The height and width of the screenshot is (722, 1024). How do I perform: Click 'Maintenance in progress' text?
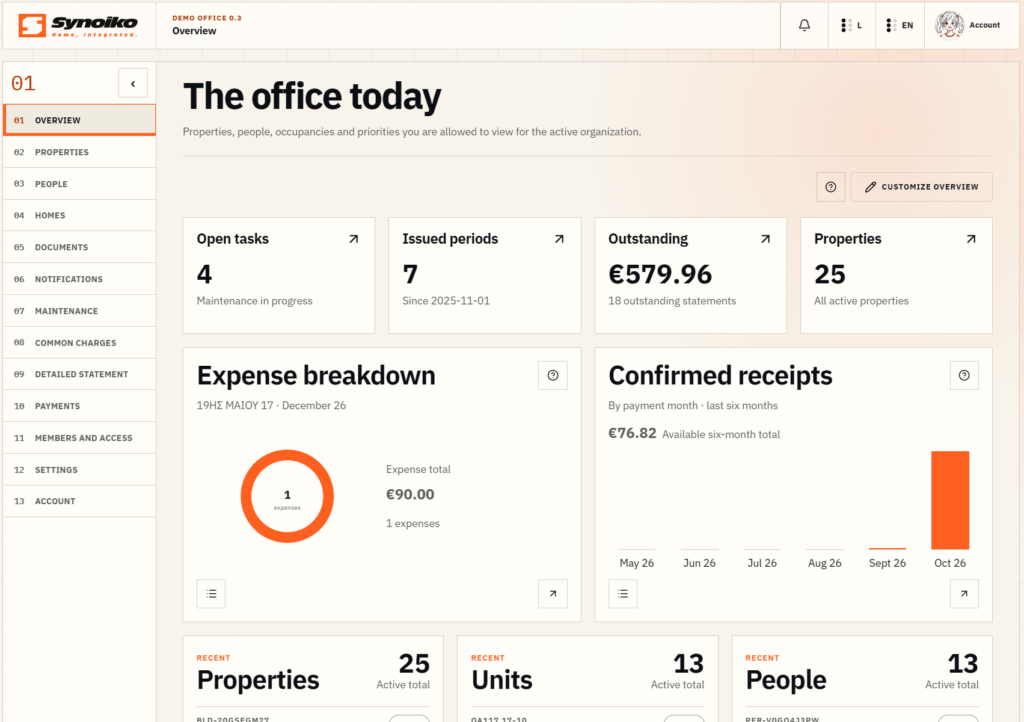click(x=255, y=301)
